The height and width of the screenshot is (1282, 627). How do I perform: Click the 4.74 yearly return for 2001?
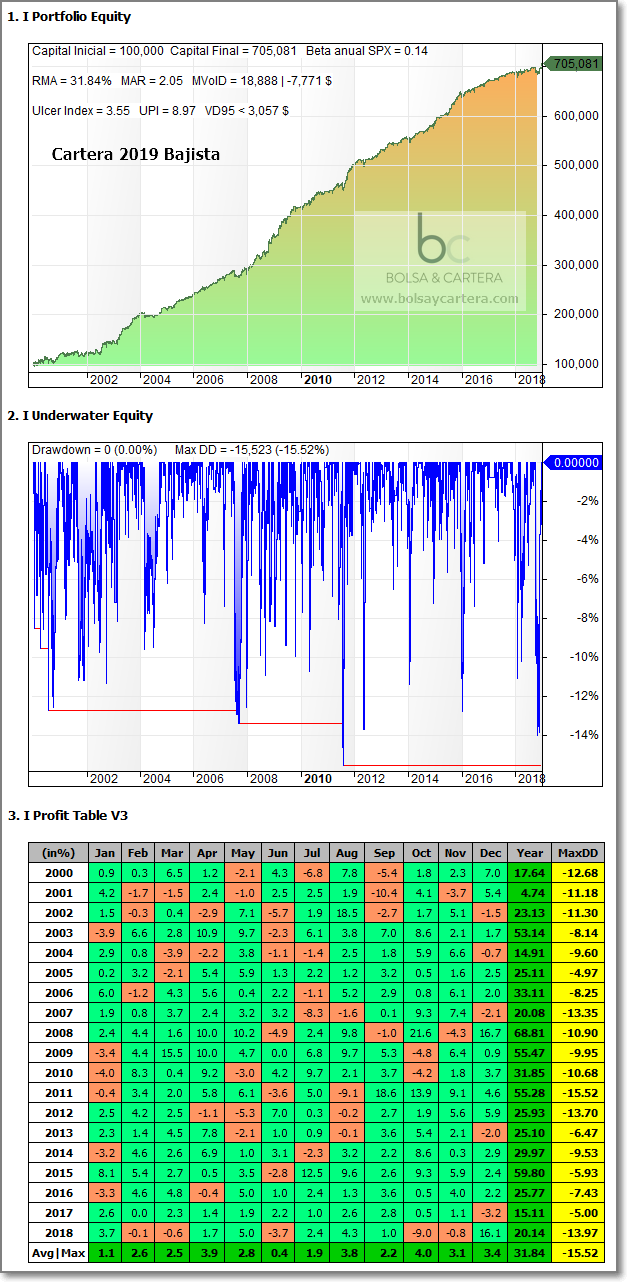(x=528, y=891)
